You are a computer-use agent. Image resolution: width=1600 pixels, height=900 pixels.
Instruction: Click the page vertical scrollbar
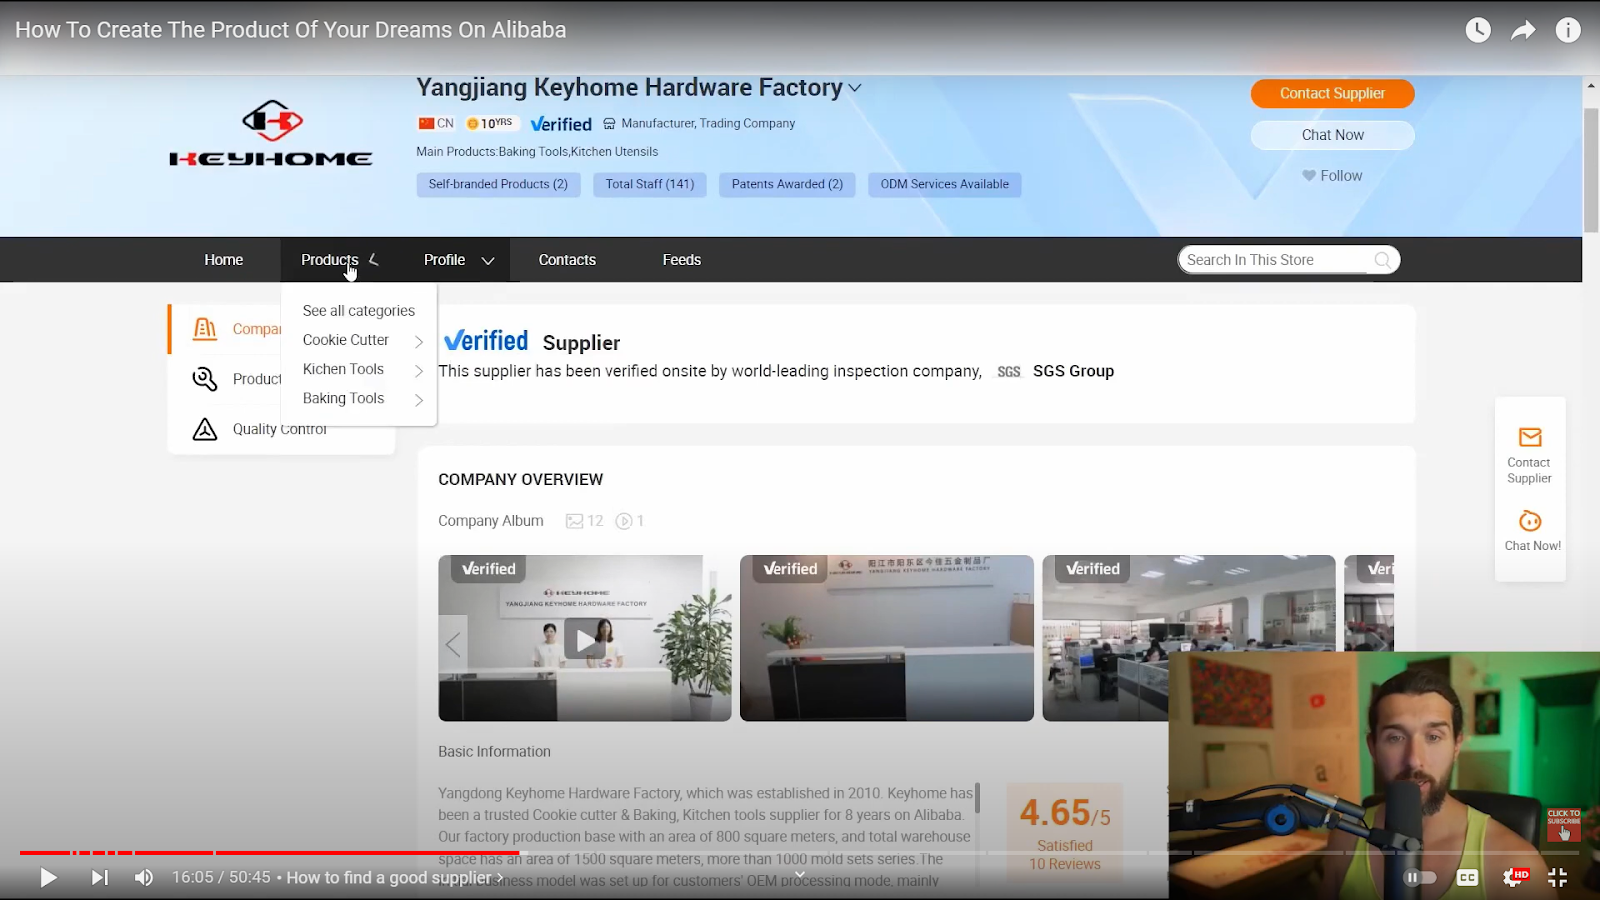(x=1591, y=170)
